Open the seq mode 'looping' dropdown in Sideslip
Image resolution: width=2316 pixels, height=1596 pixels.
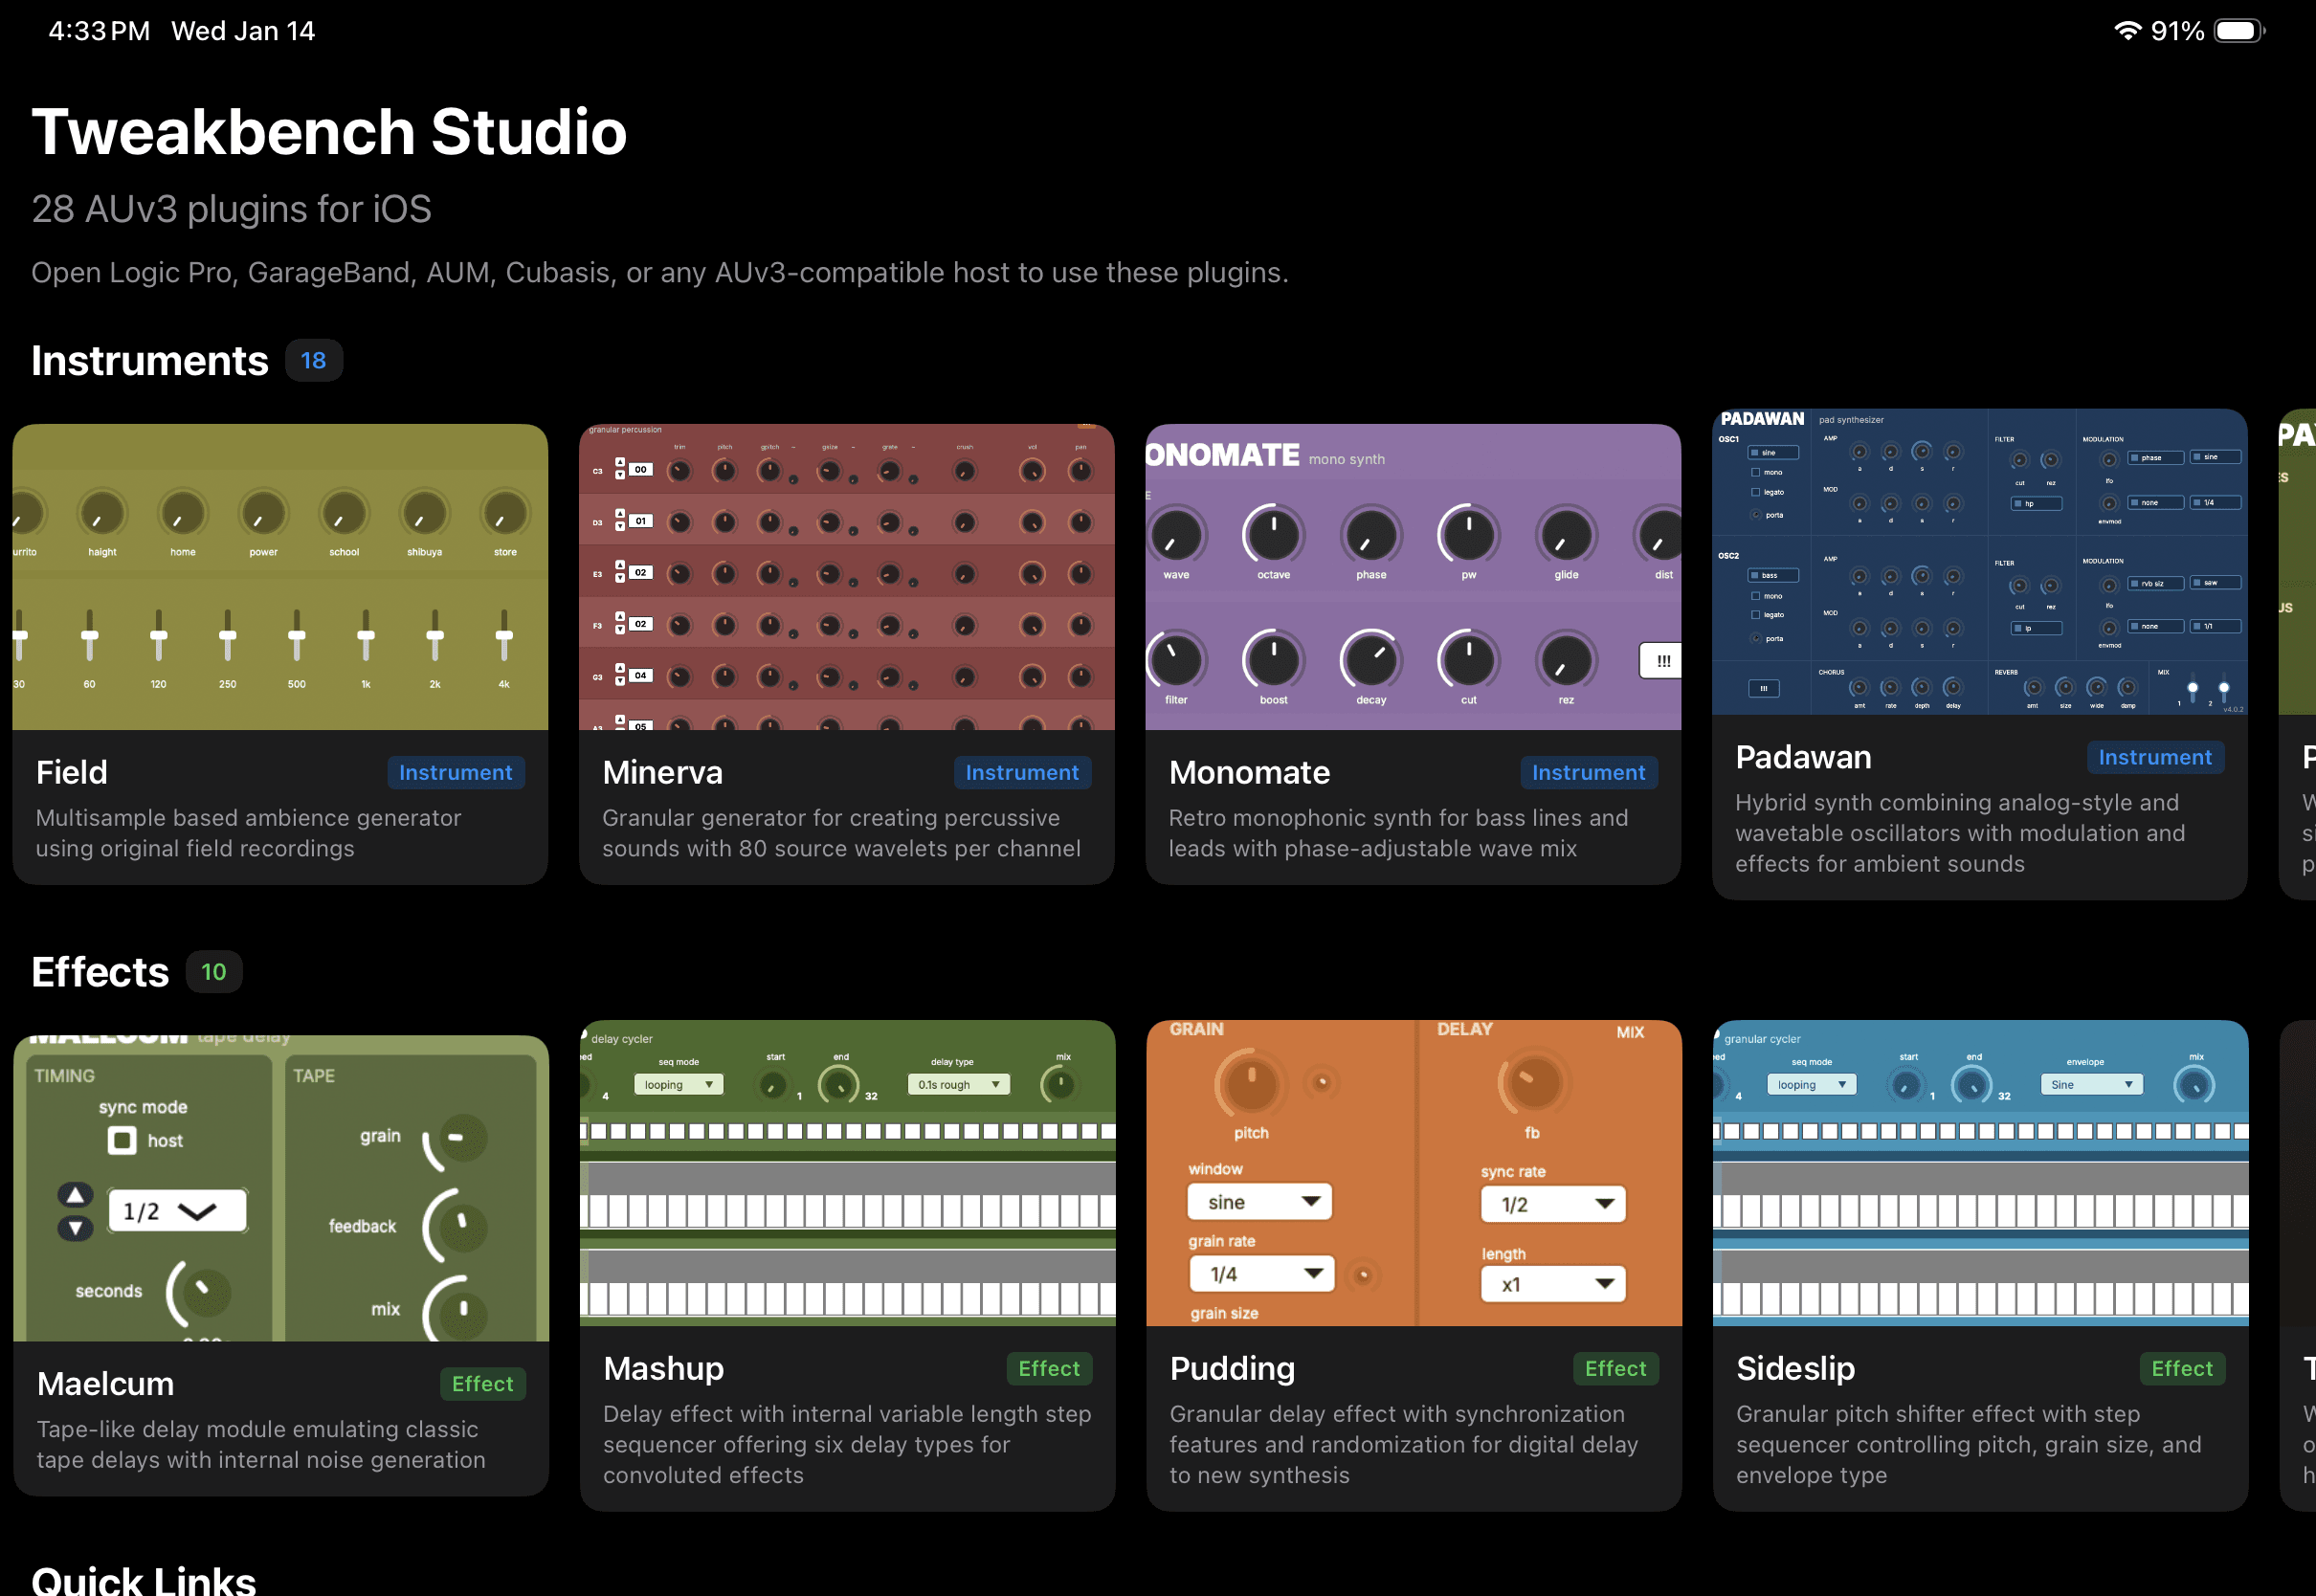click(1811, 1085)
